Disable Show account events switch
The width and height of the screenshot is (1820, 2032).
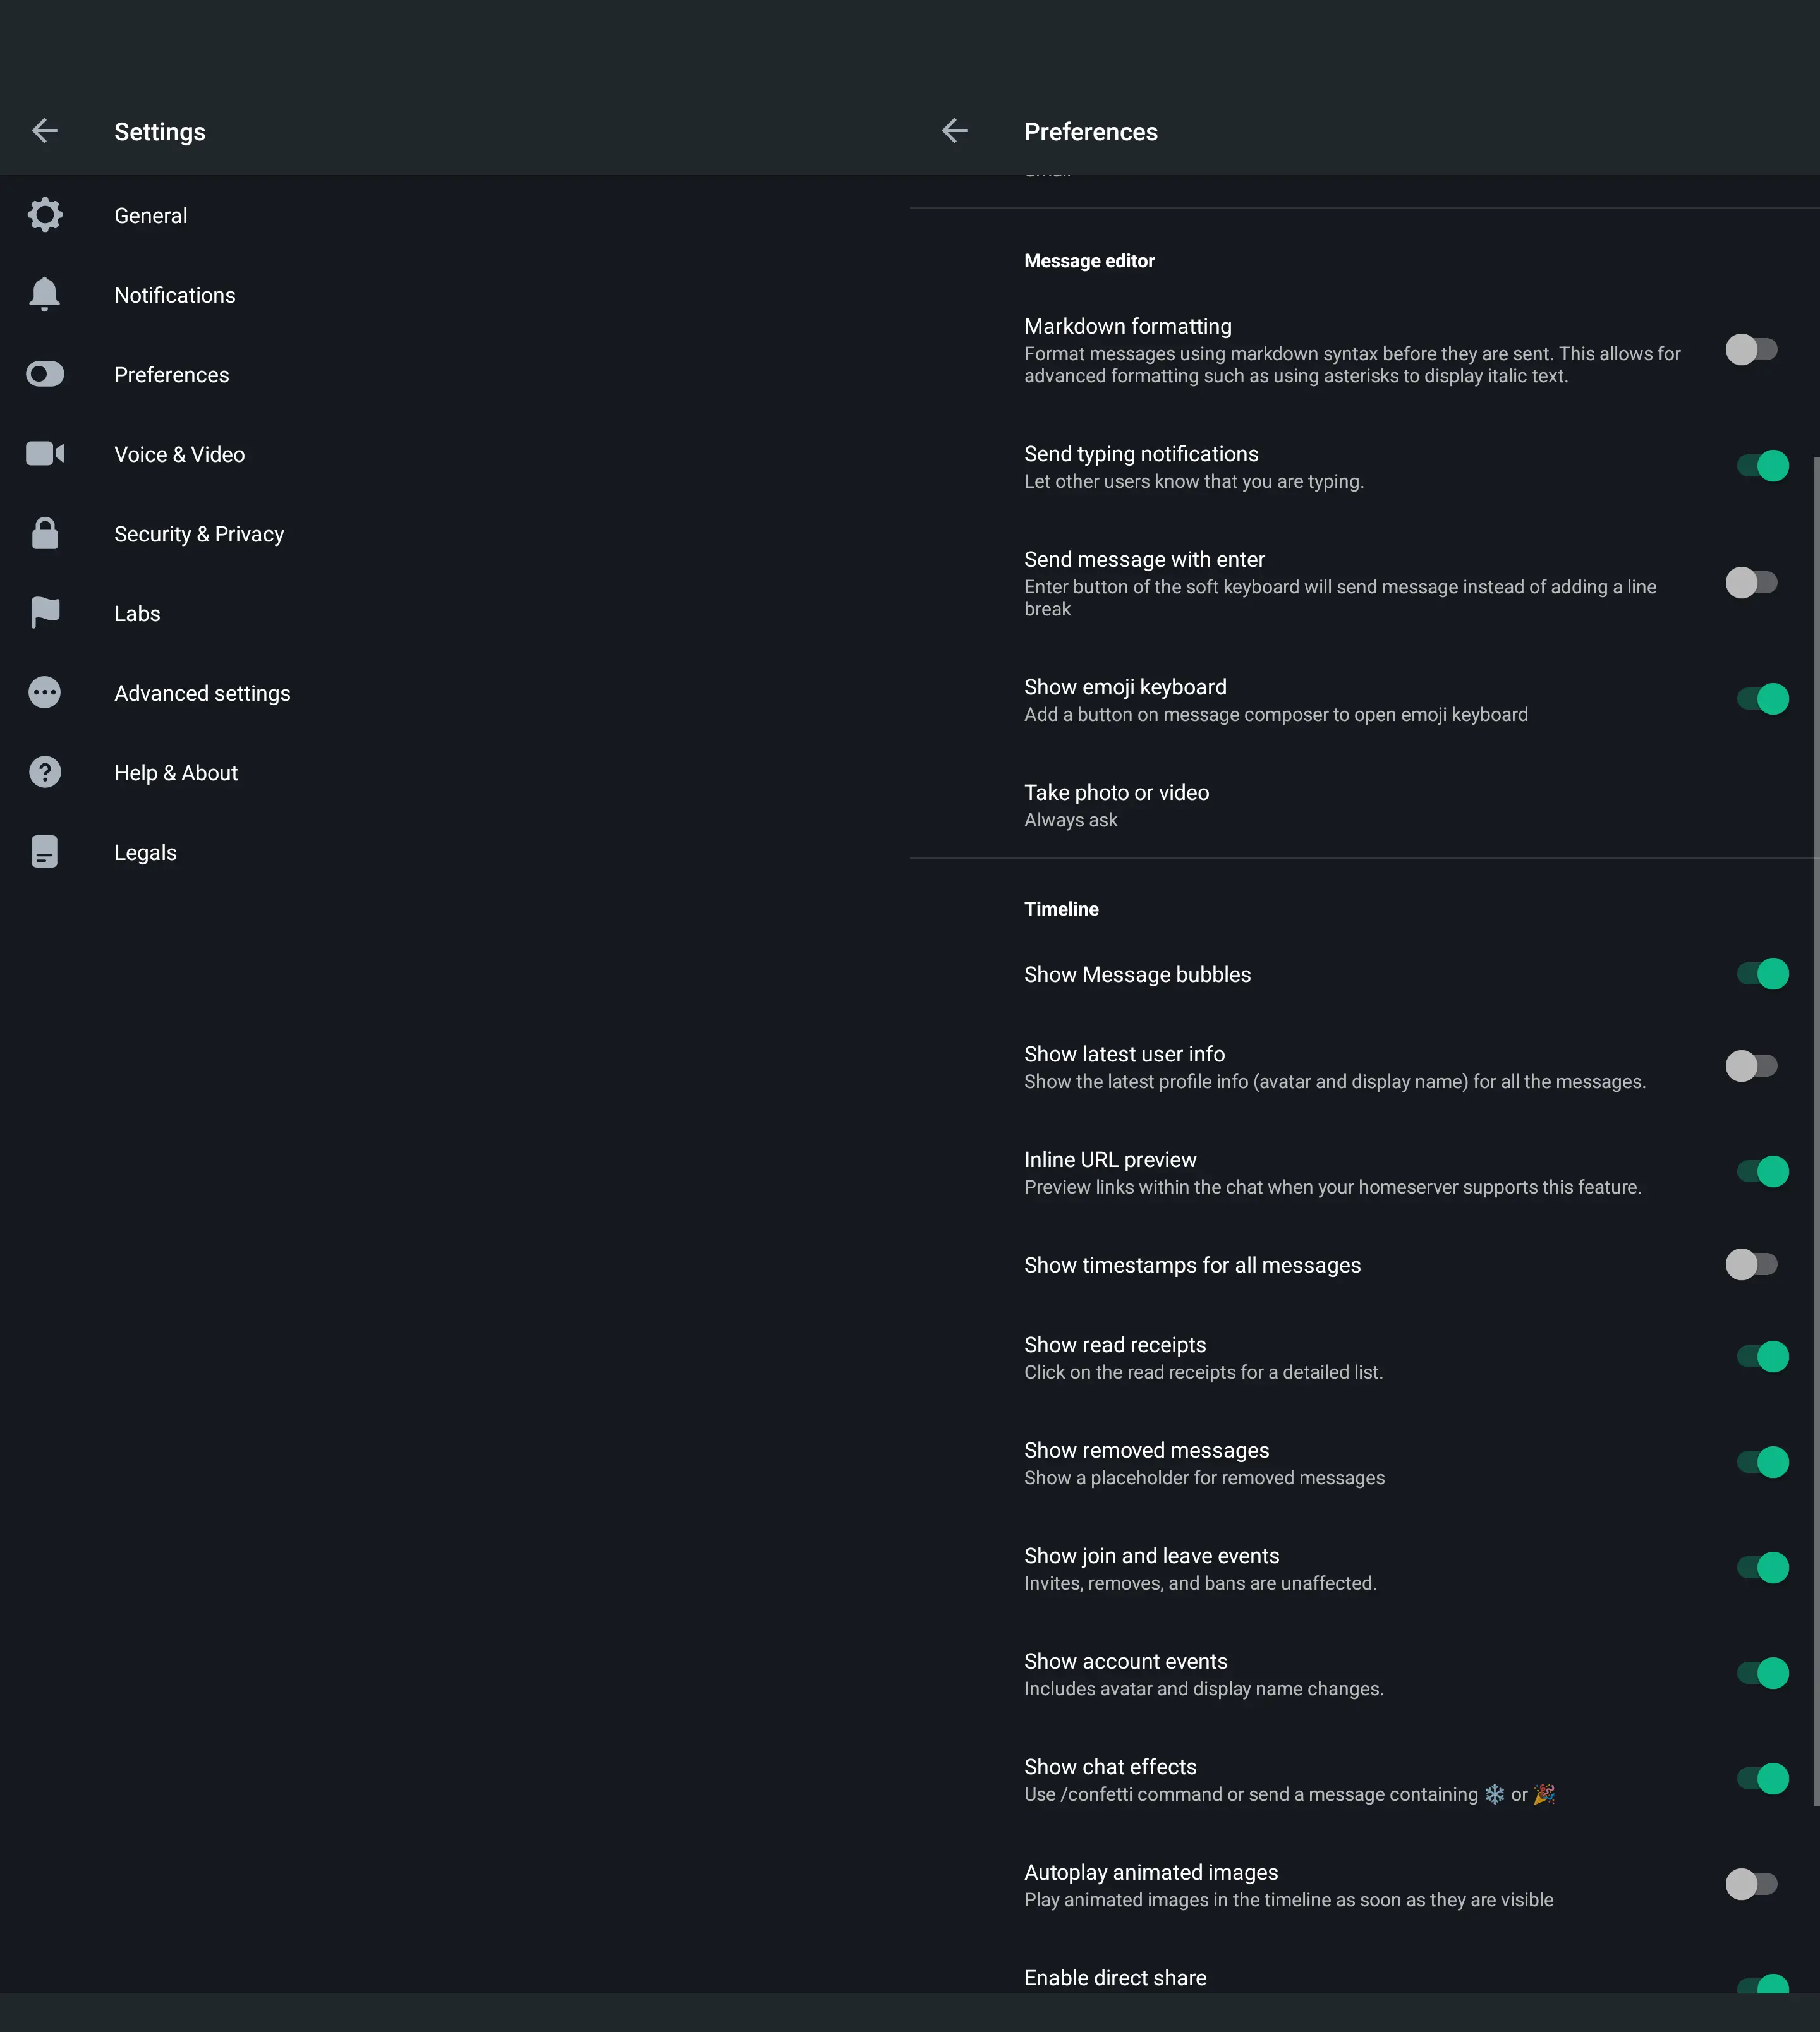point(1763,1674)
